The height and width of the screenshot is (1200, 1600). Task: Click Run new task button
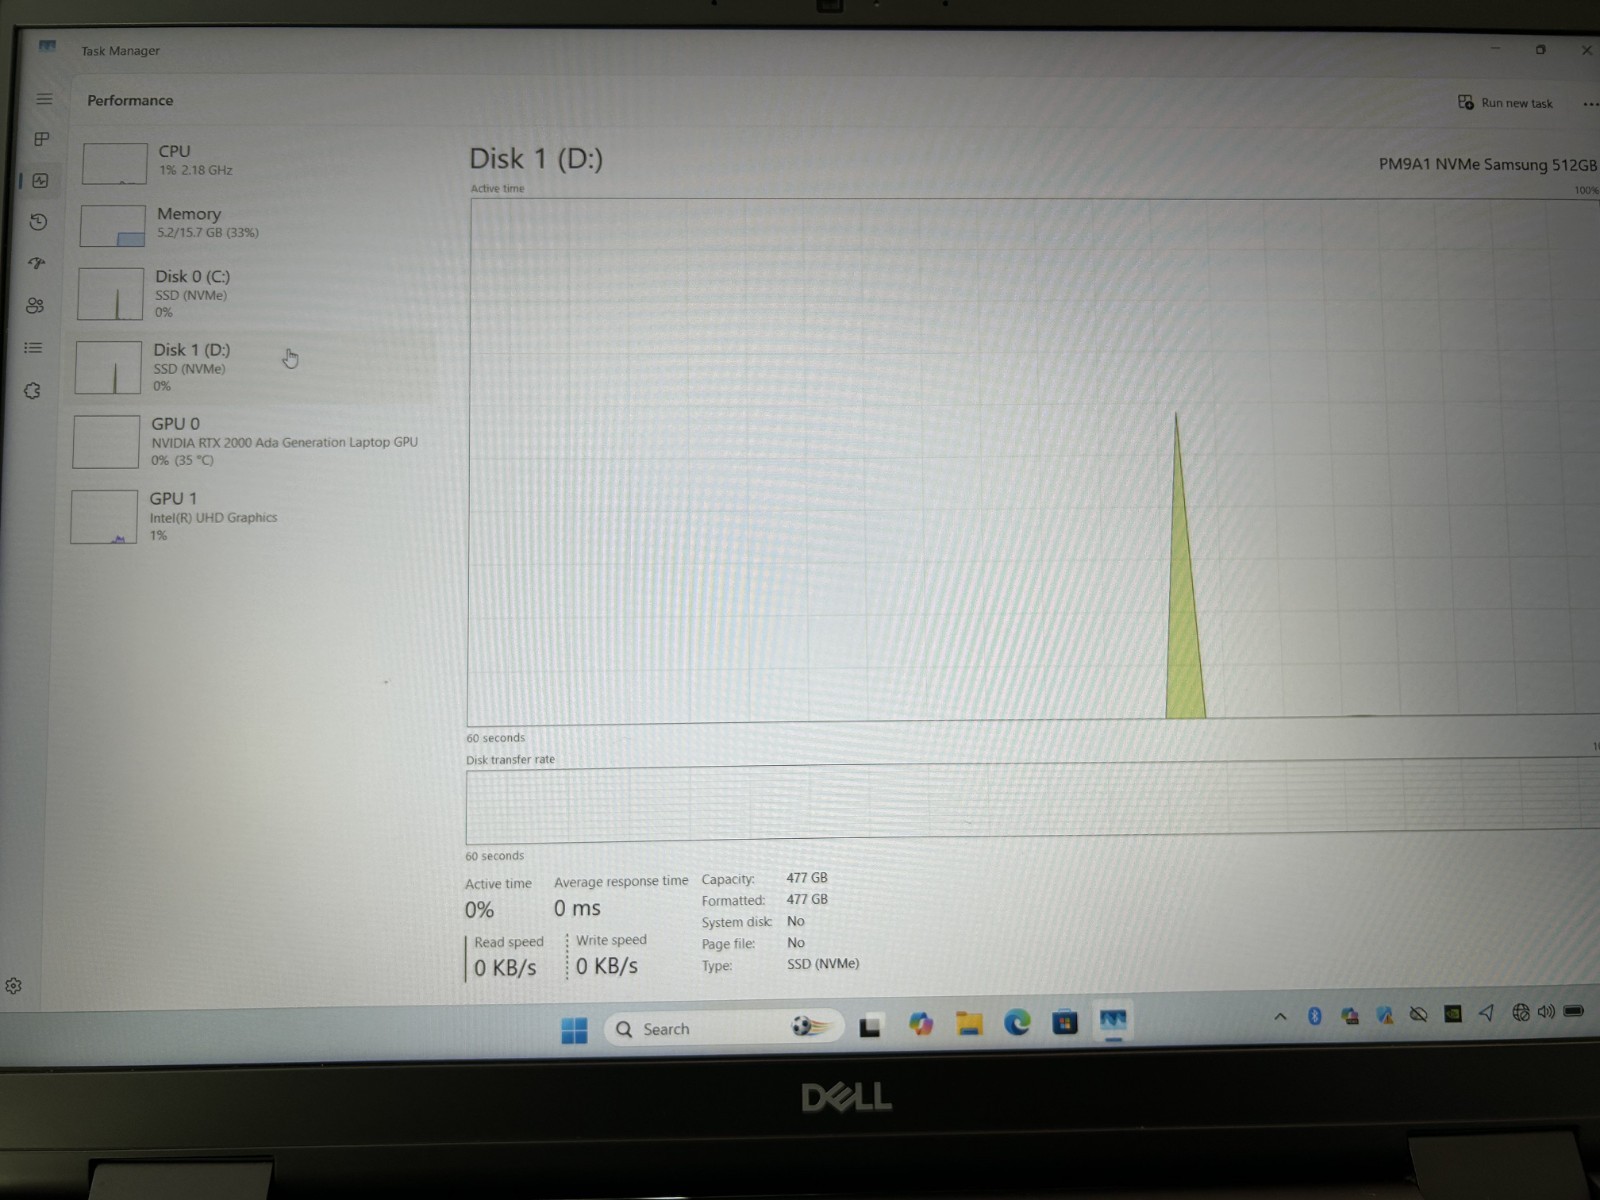(x=1505, y=102)
